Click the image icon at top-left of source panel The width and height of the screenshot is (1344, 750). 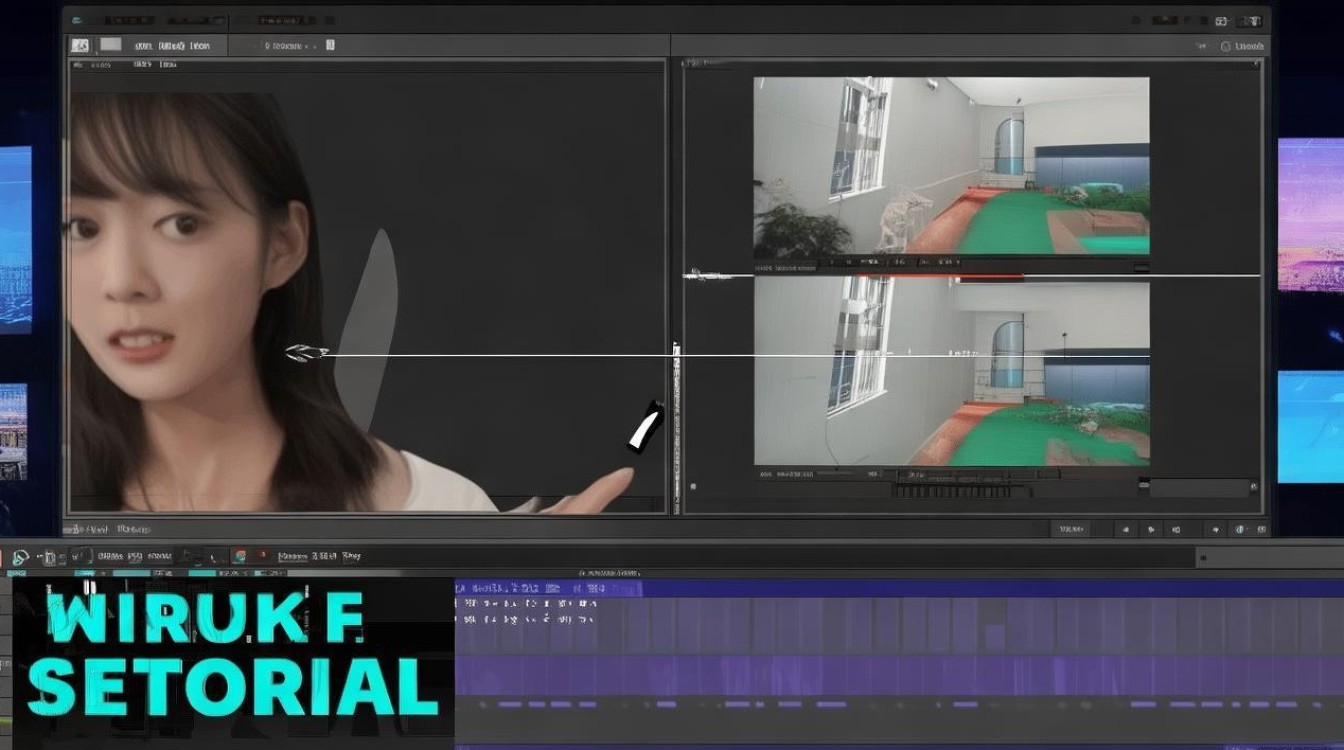[x=80, y=45]
